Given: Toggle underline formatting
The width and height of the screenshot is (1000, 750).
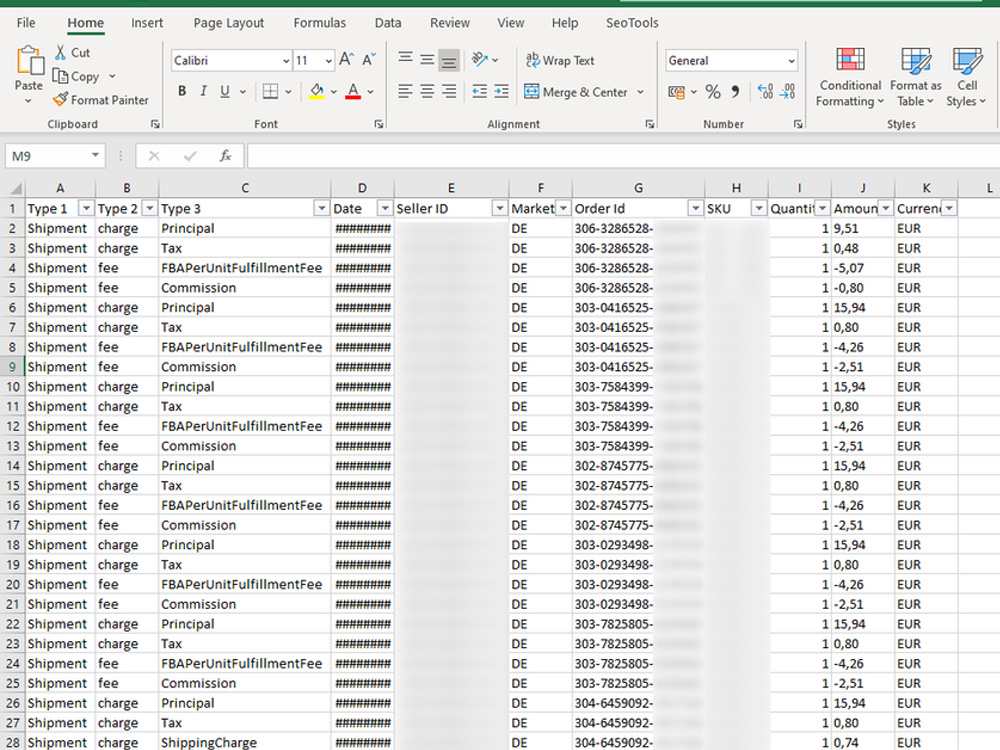Looking at the screenshot, I should pos(224,91).
